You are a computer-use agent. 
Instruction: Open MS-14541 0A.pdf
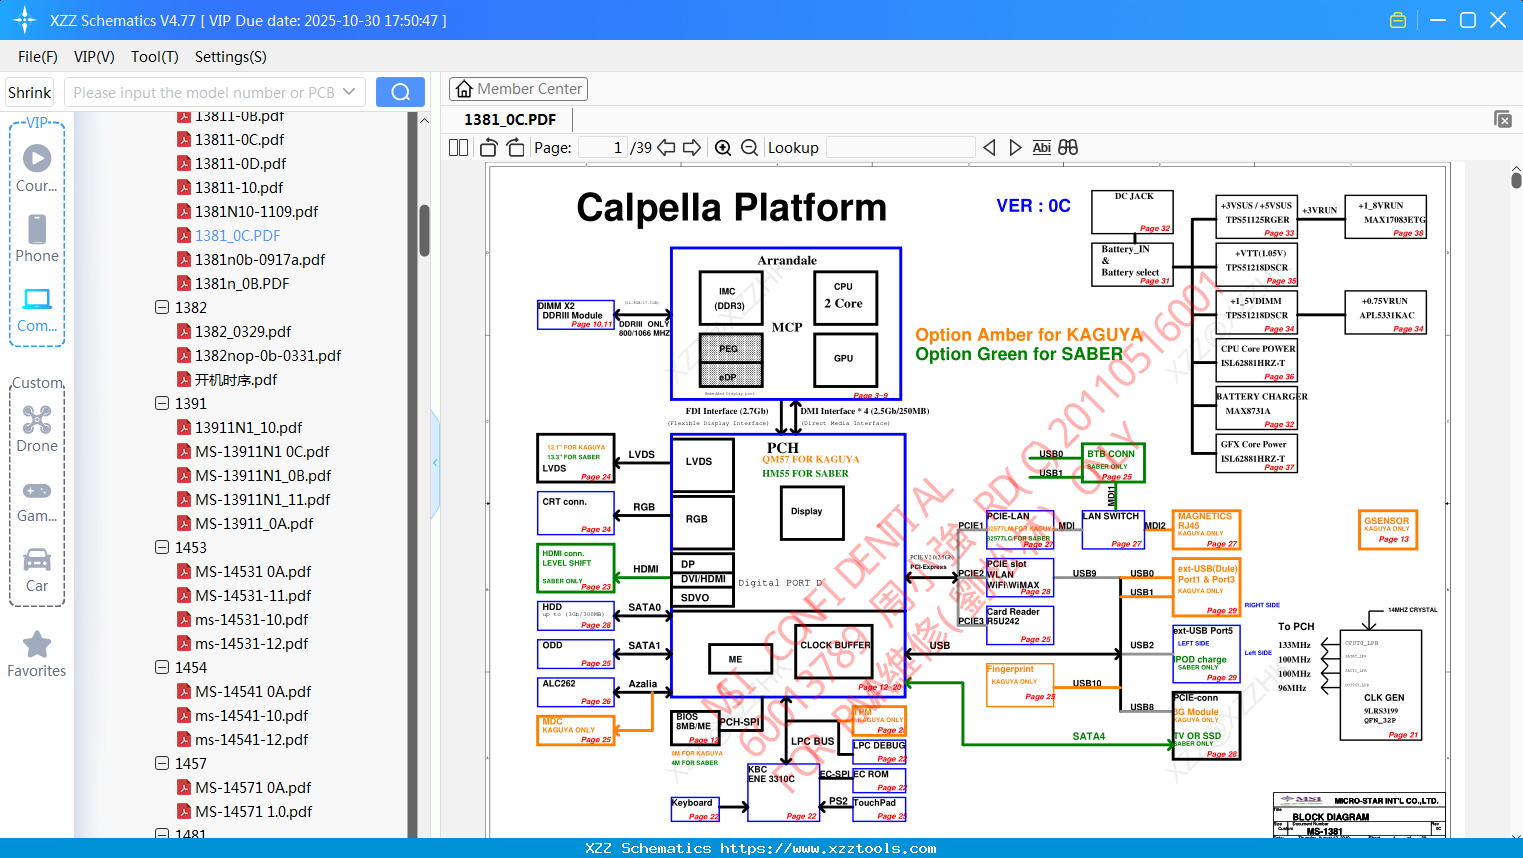[x=253, y=691]
